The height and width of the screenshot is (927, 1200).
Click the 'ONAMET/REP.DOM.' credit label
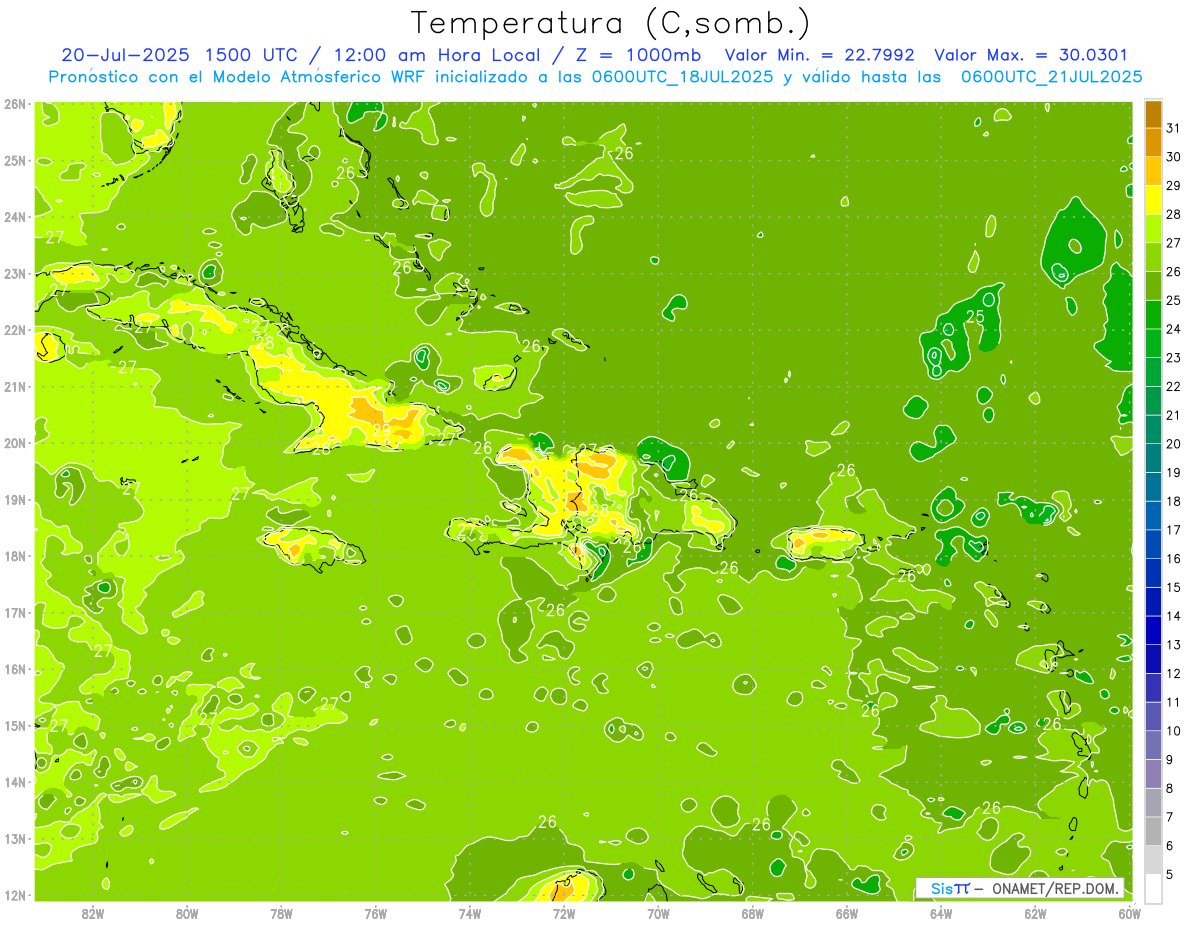pyautogui.click(x=1054, y=888)
